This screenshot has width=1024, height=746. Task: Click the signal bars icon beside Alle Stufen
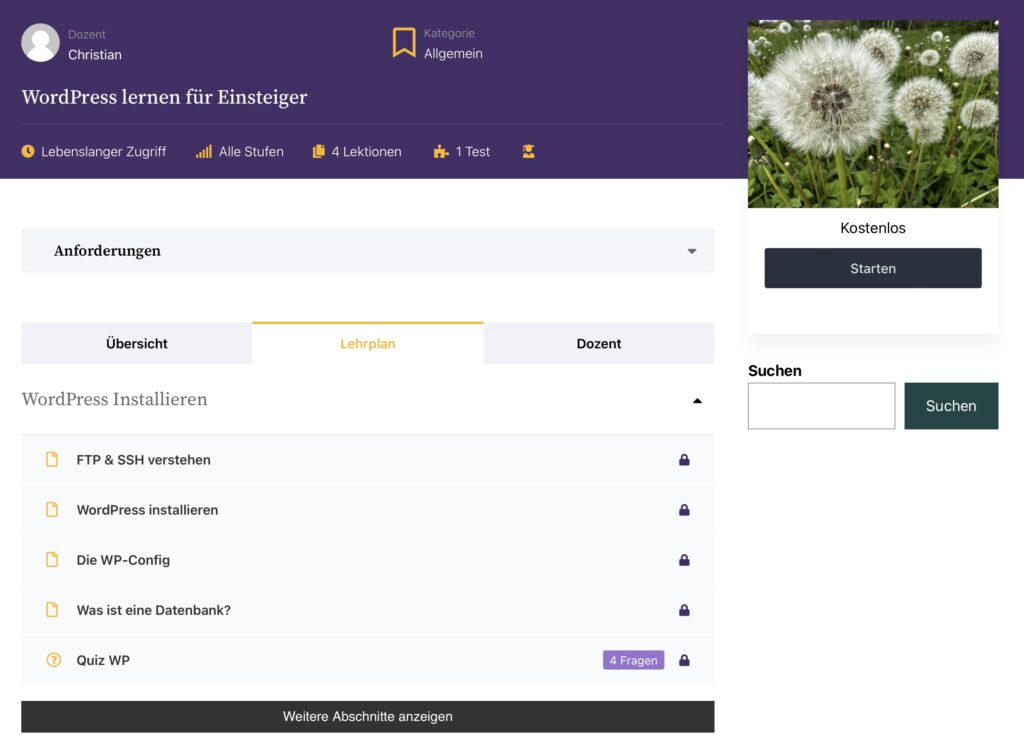(x=204, y=152)
